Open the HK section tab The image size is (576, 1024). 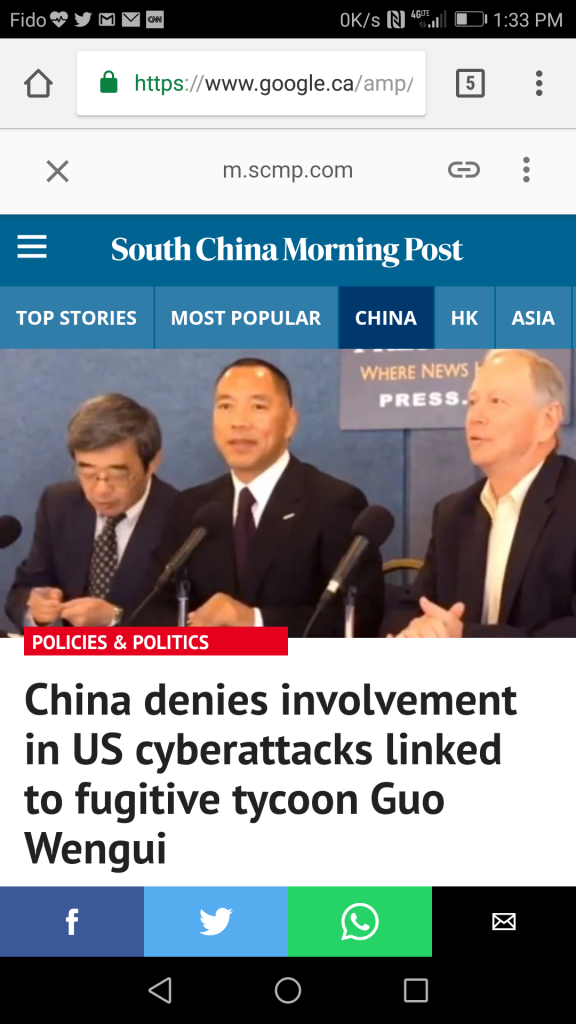464,318
